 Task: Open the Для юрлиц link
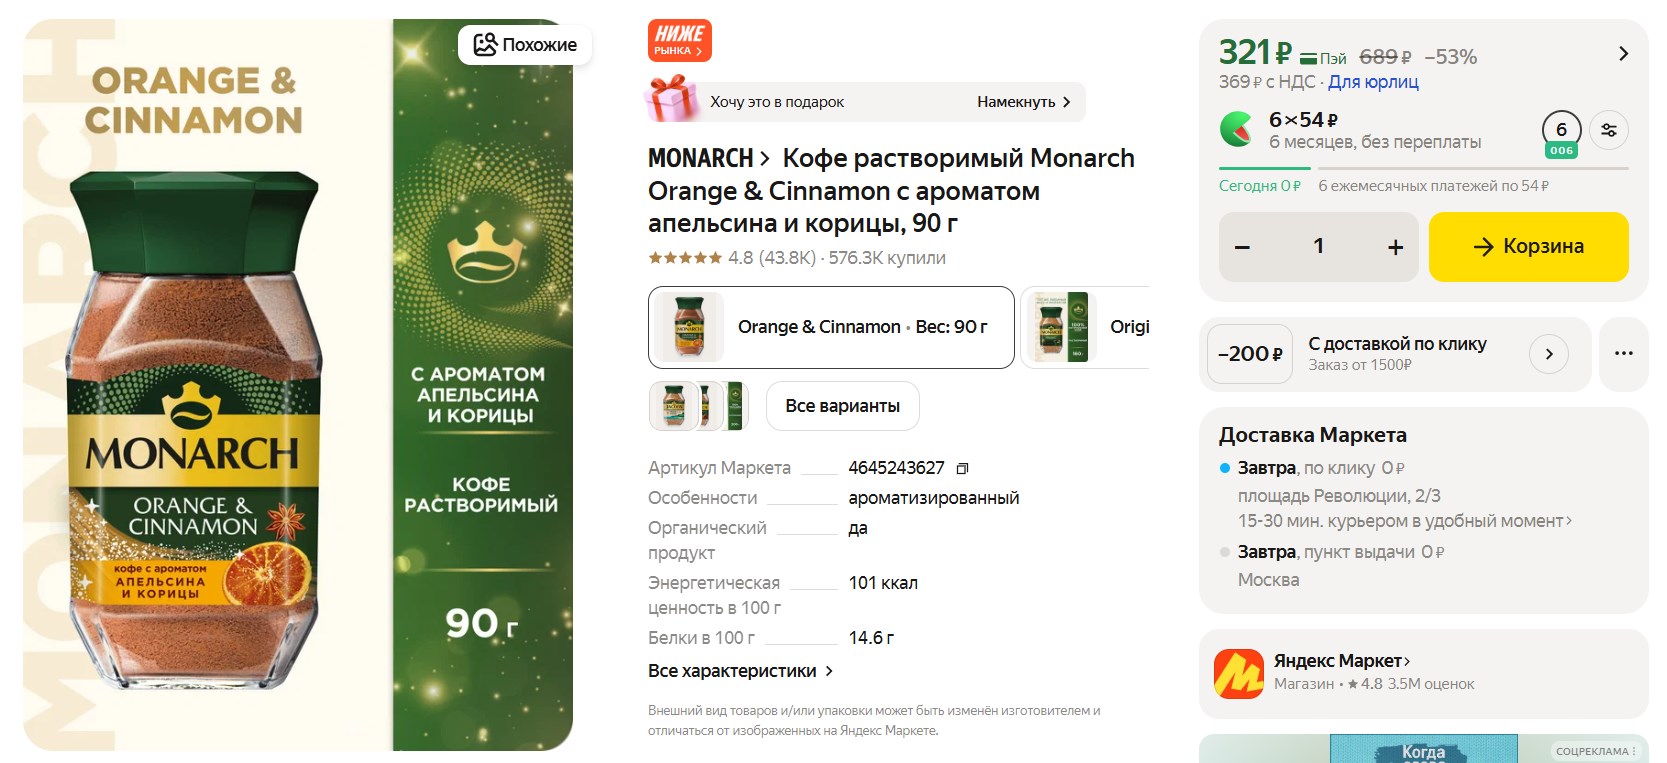coord(1372,82)
